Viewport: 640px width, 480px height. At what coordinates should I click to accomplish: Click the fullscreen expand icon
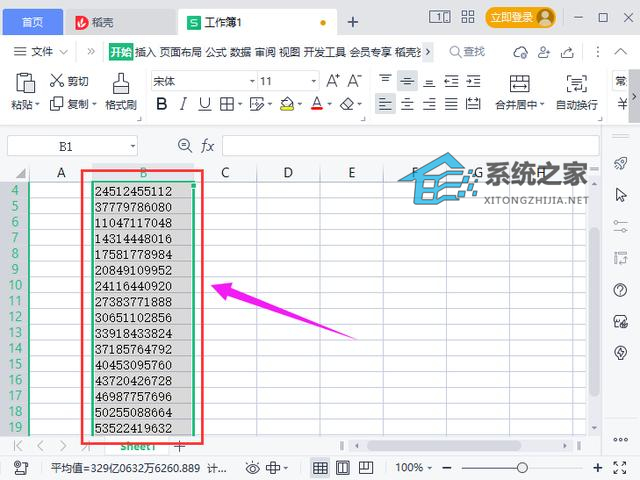point(620,468)
